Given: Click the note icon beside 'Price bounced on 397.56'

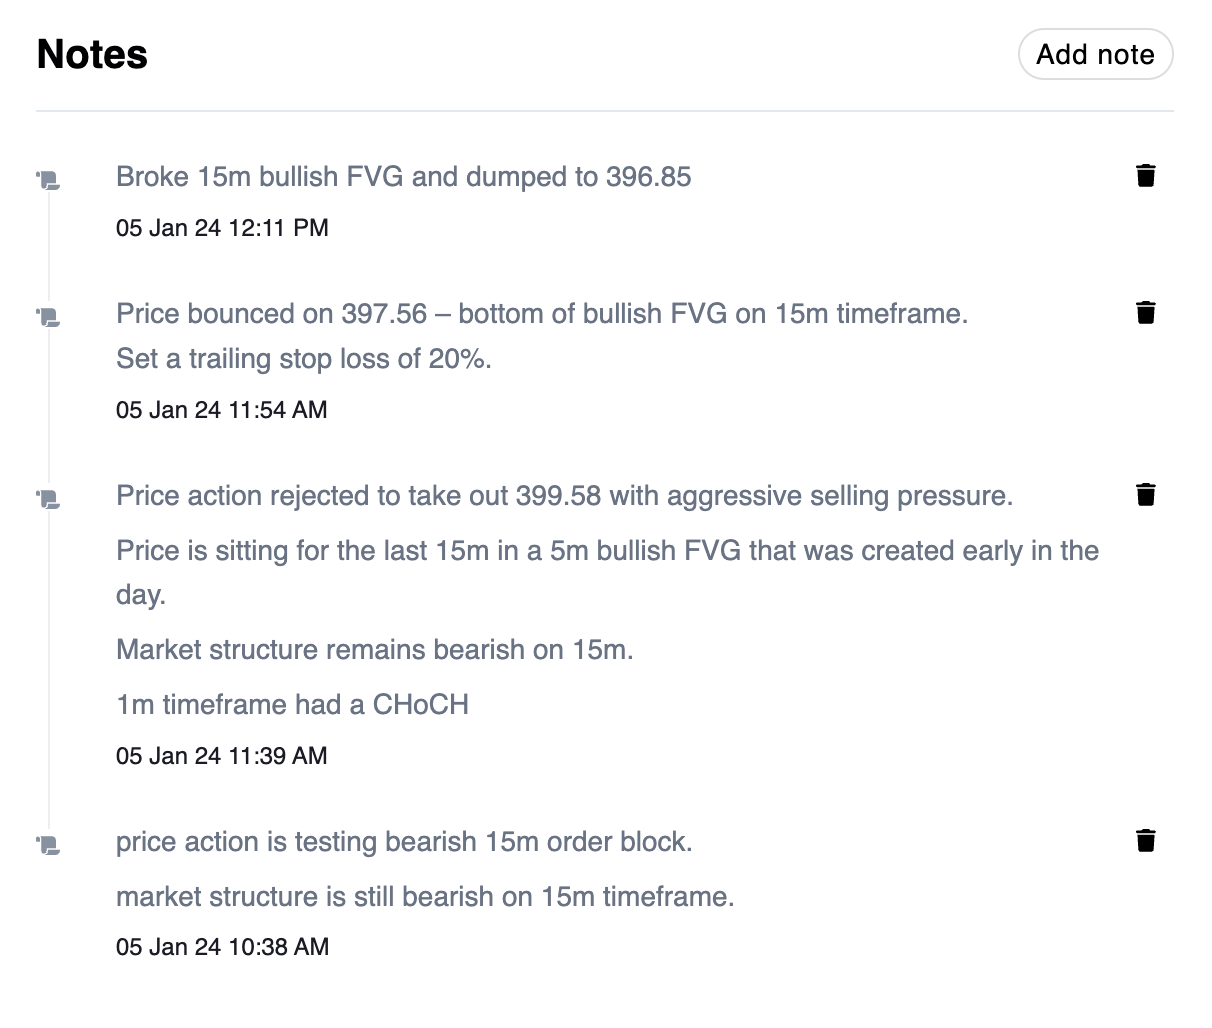Looking at the screenshot, I should pos(48,318).
